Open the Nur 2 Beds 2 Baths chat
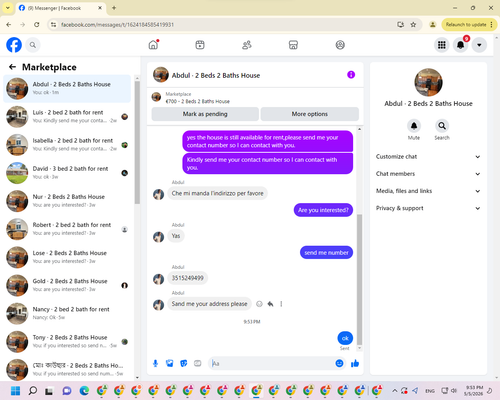 pyautogui.click(x=67, y=201)
